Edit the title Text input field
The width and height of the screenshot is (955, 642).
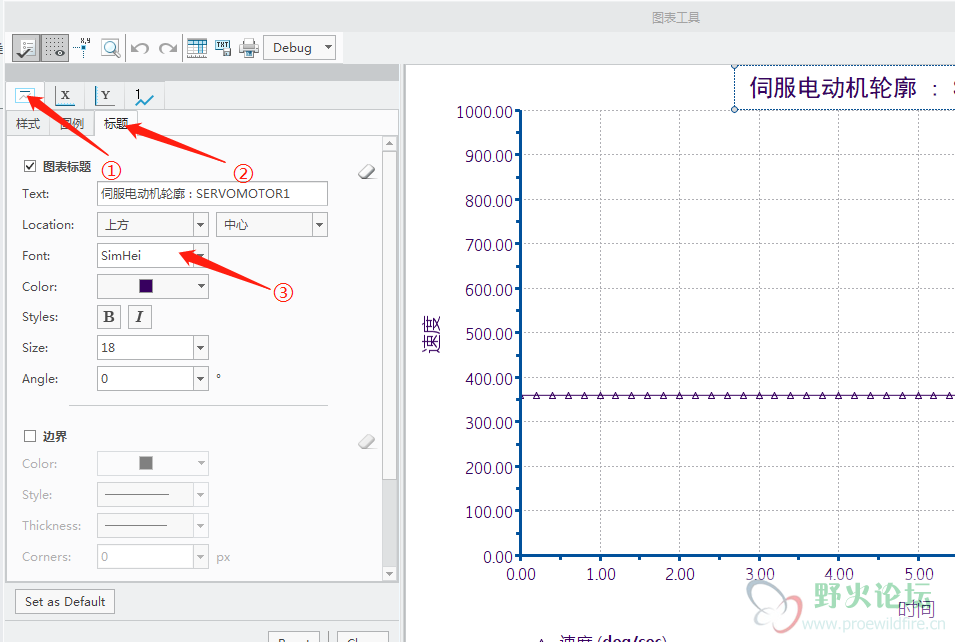[x=212, y=194]
